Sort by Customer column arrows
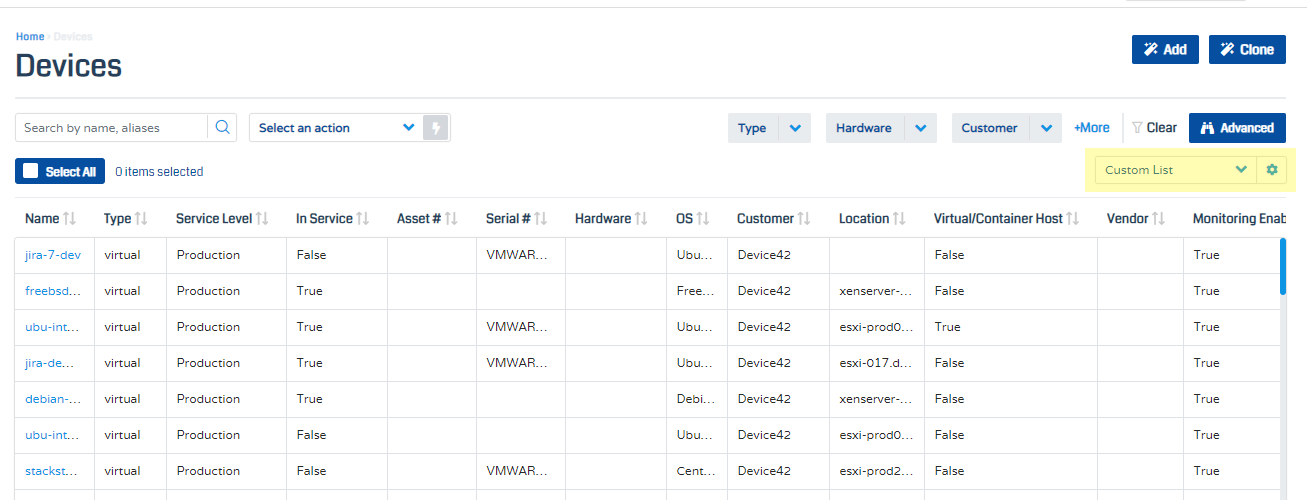1307x500 pixels. point(804,219)
